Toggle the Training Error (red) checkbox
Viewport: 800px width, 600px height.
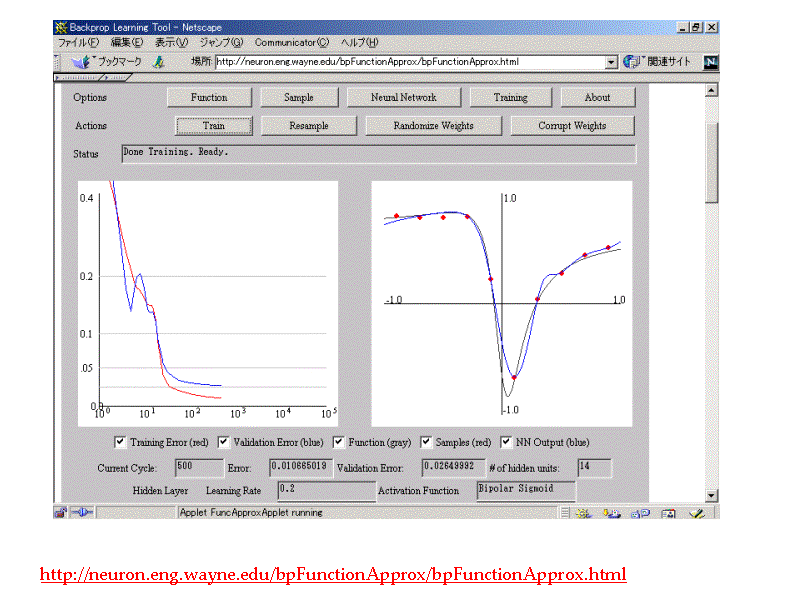pos(120,442)
